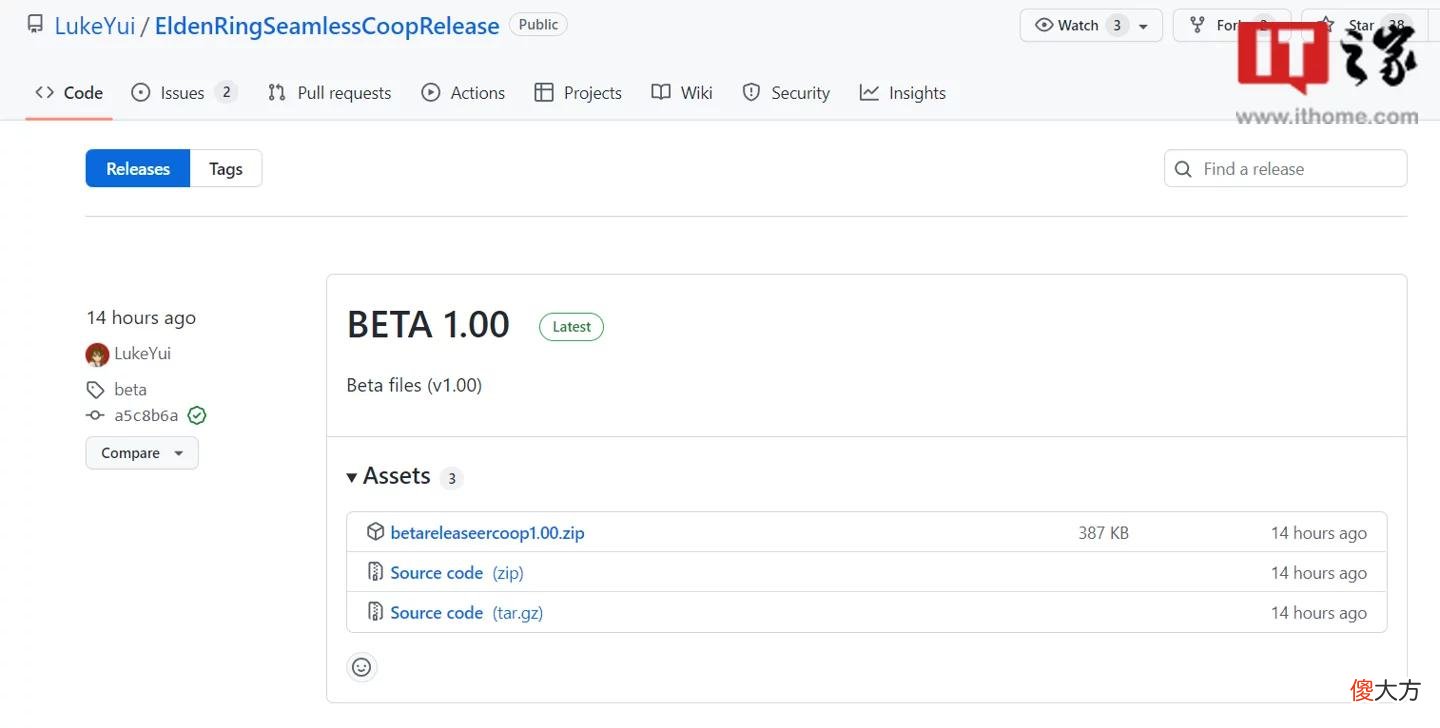Download betareleaseercoop1.00.zip
This screenshot has height=728, width=1440.
[487, 533]
